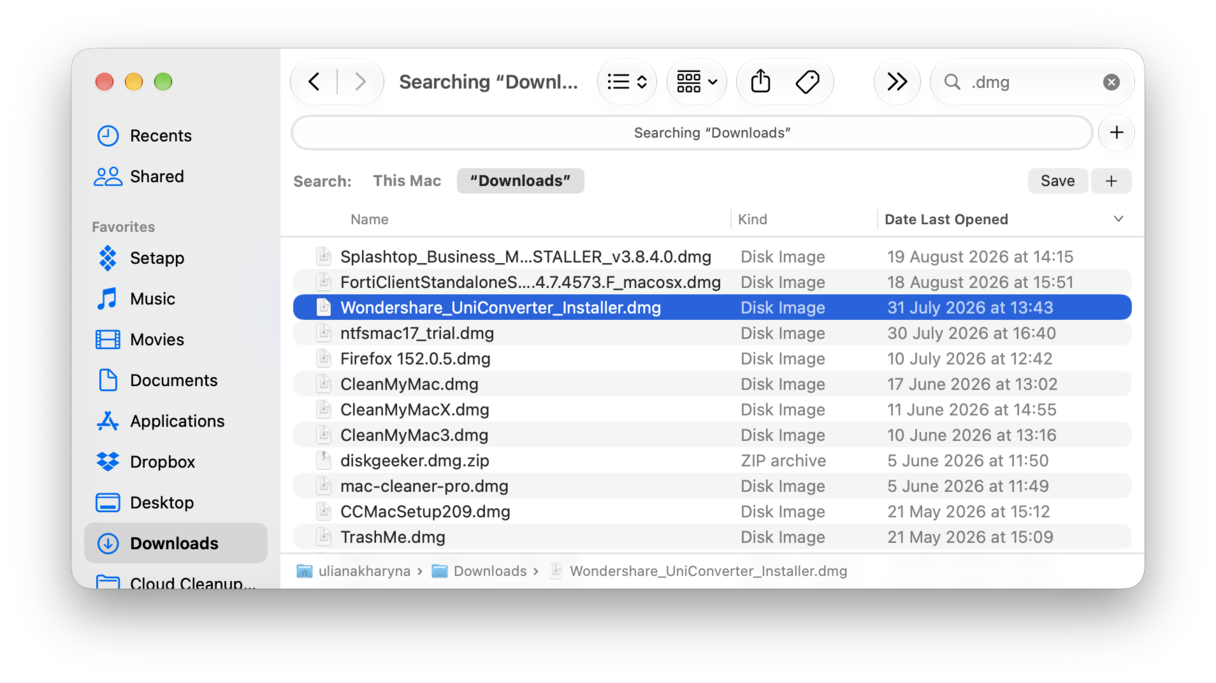
Task: Open the Movies folder in sidebar
Action: (x=175, y=340)
